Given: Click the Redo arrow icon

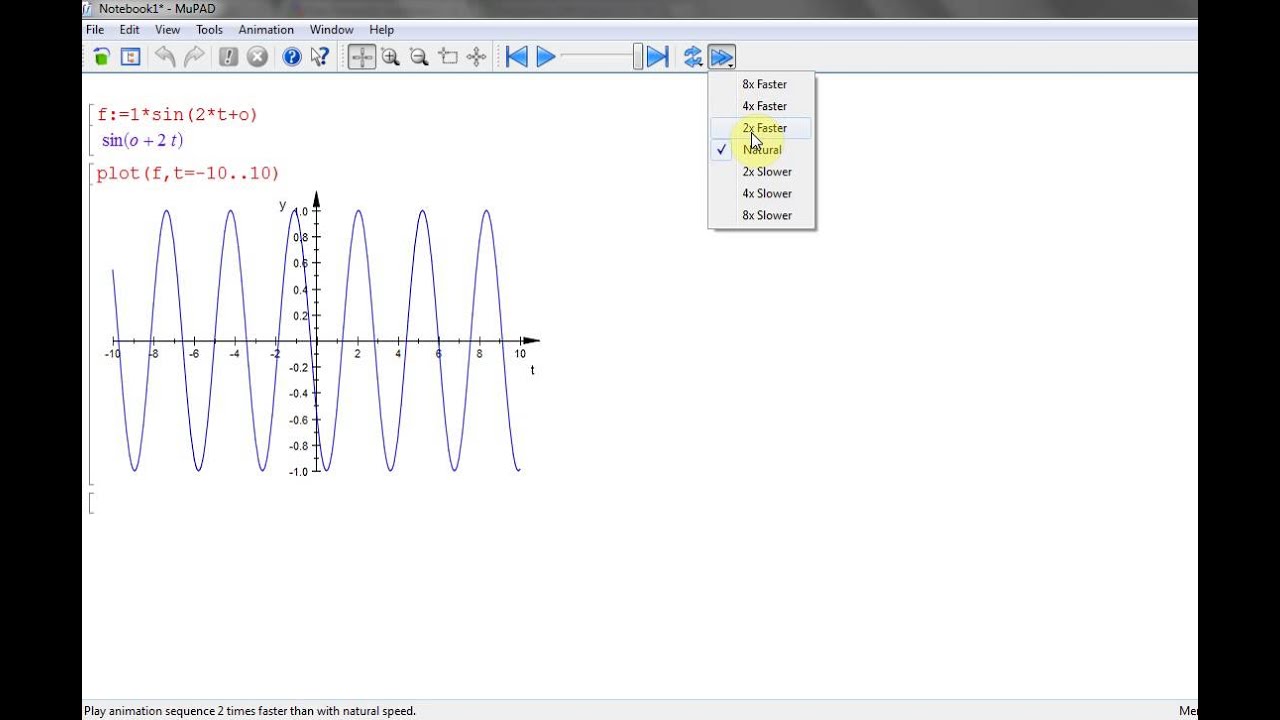Looking at the screenshot, I should (194, 57).
